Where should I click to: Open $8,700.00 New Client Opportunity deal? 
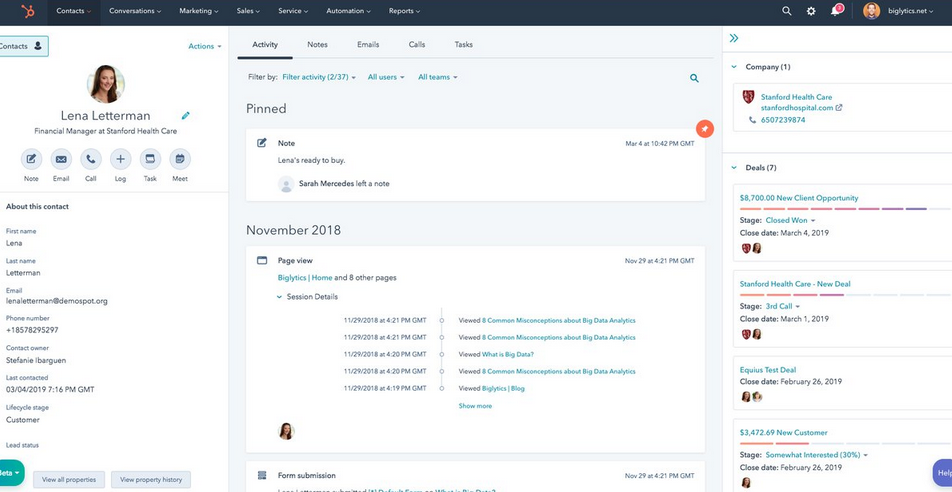[799, 198]
